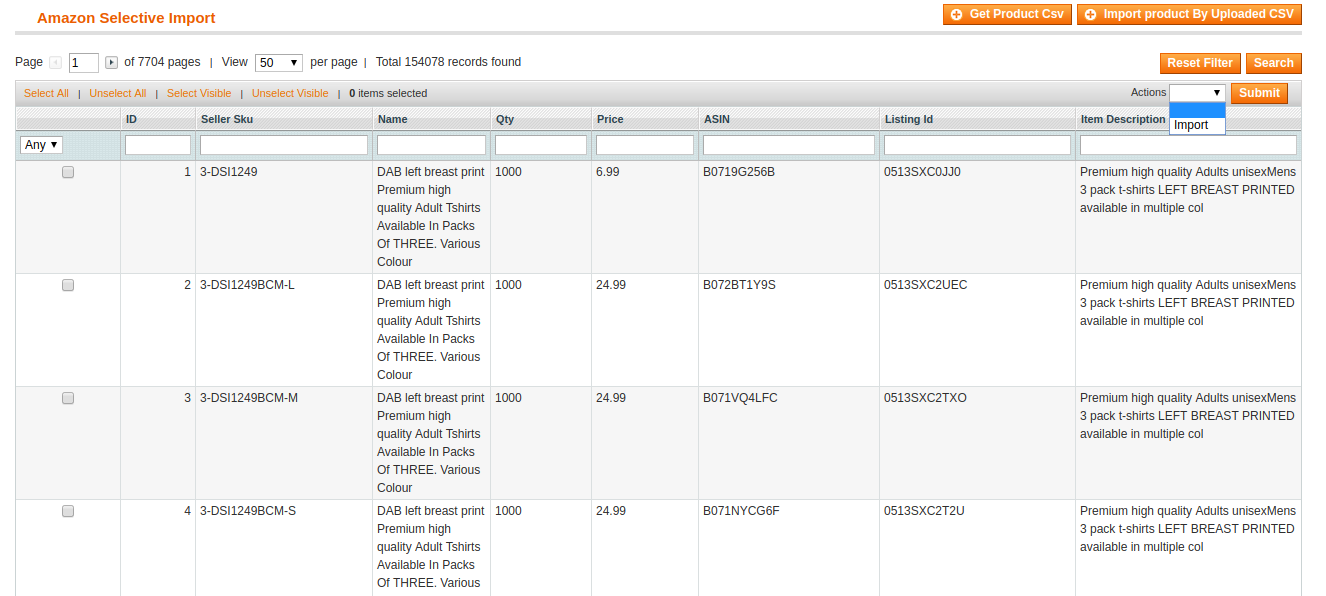The image size is (1326, 596).
Task: Go to next page arrow icon
Action: [x=111, y=63]
